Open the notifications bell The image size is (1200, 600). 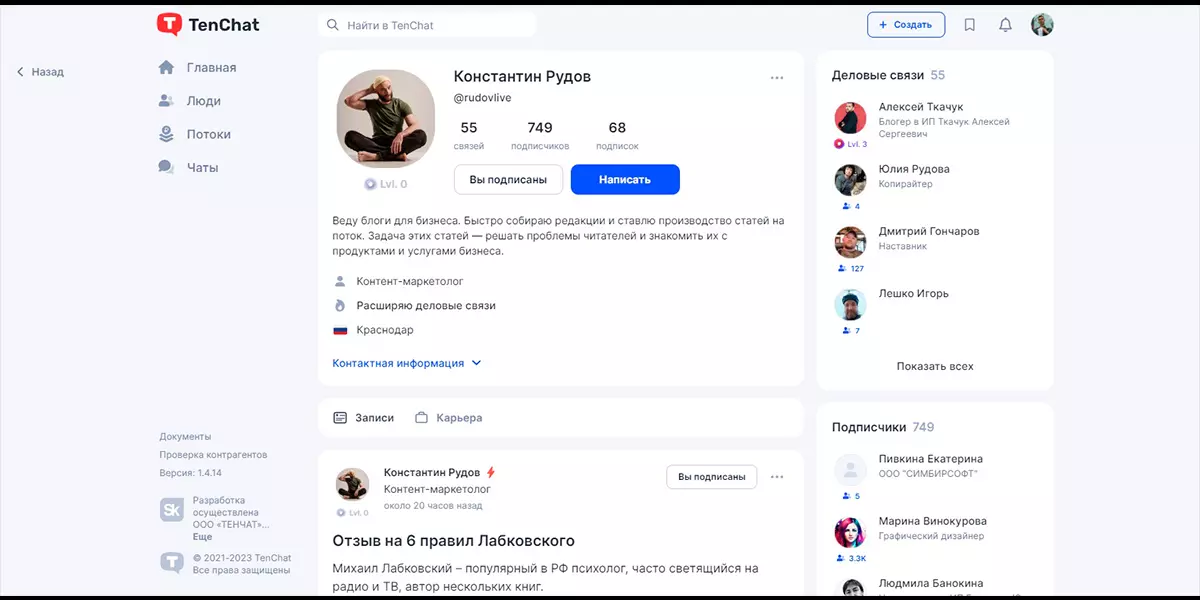pos(1006,25)
